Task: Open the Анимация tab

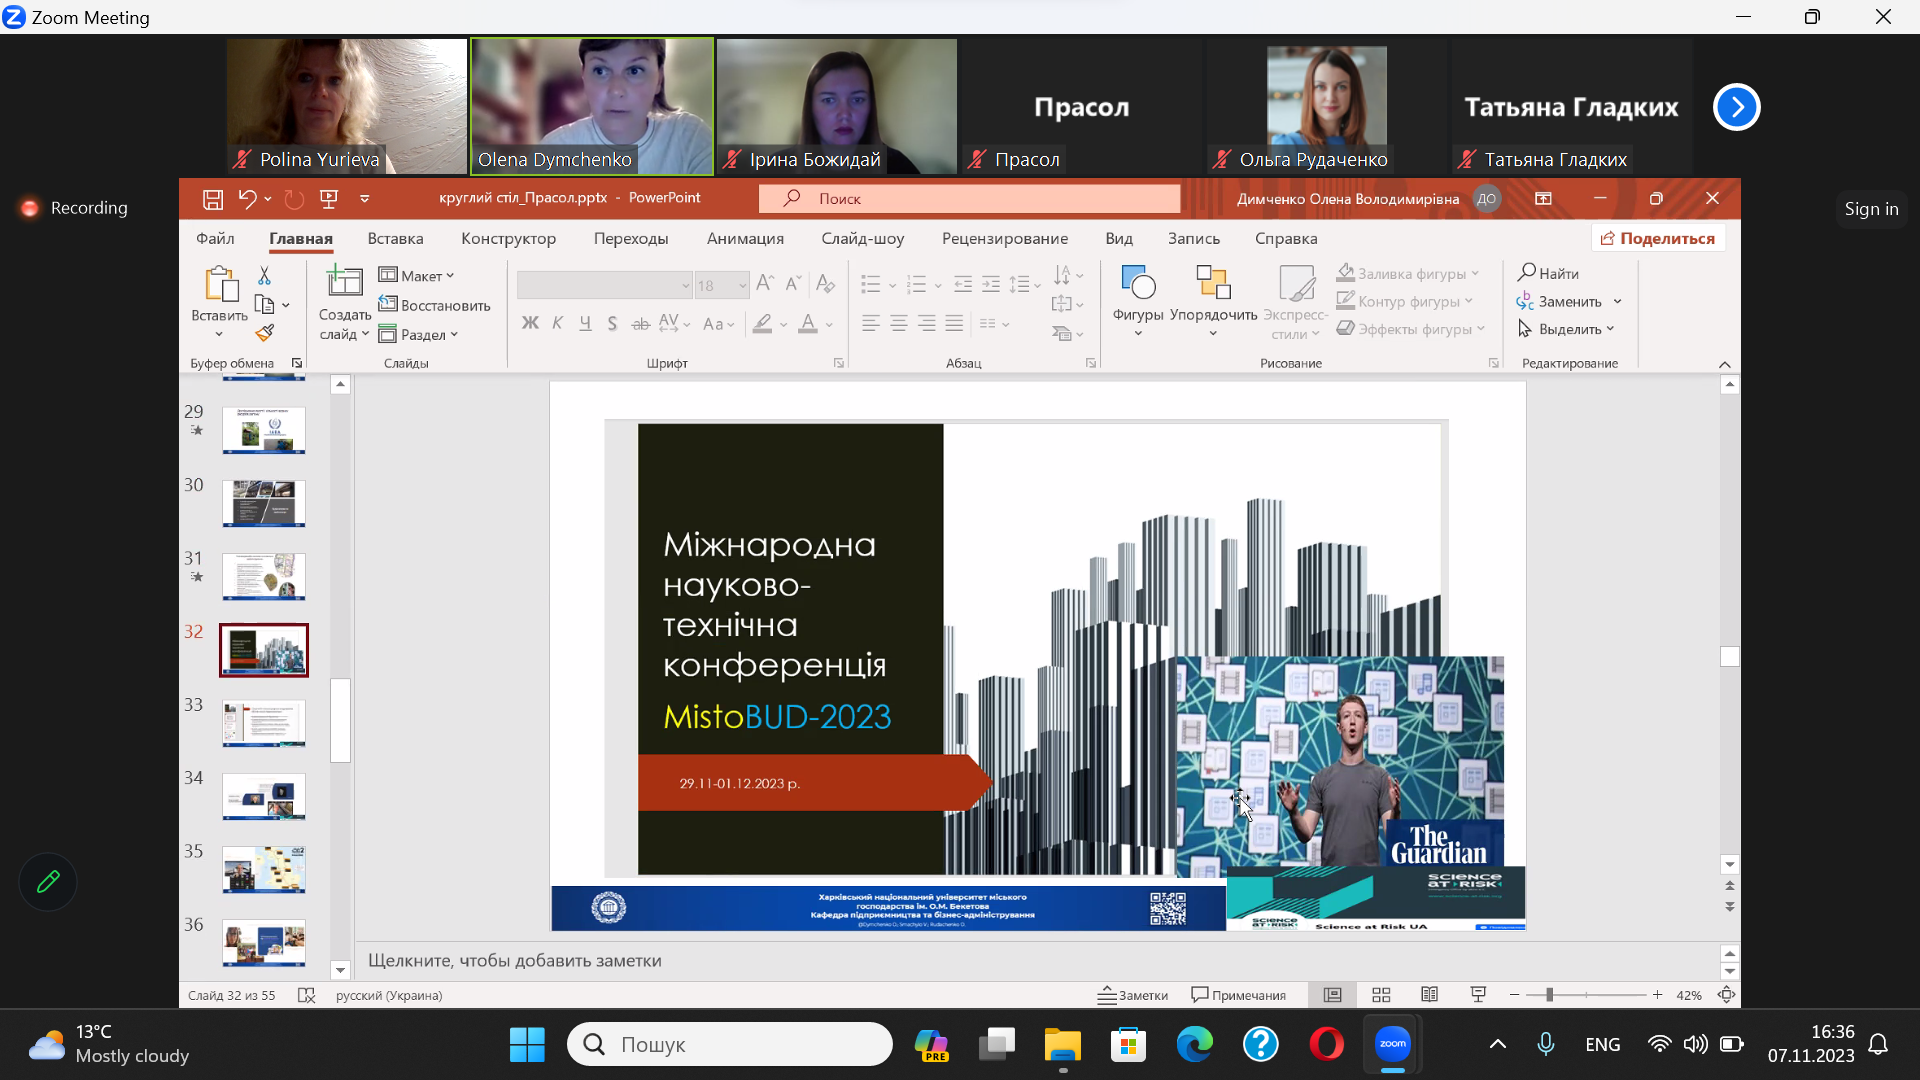Action: point(745,238)
